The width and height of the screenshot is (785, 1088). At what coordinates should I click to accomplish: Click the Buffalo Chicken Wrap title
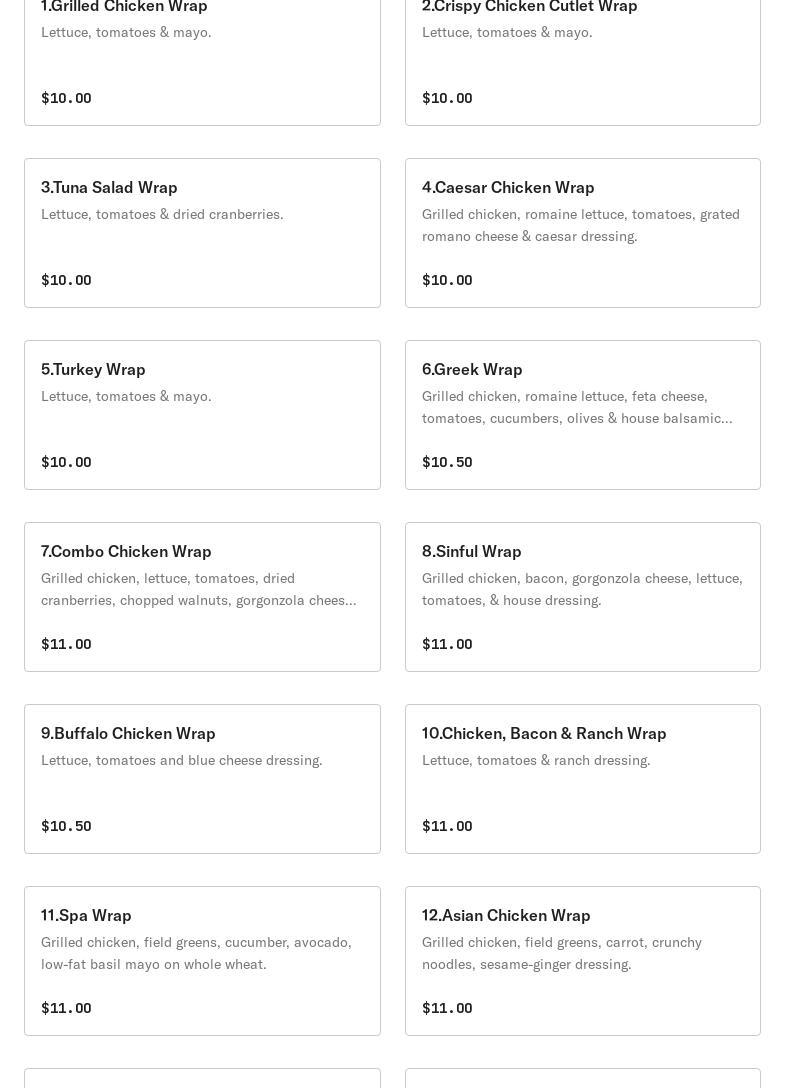[128, 733]
